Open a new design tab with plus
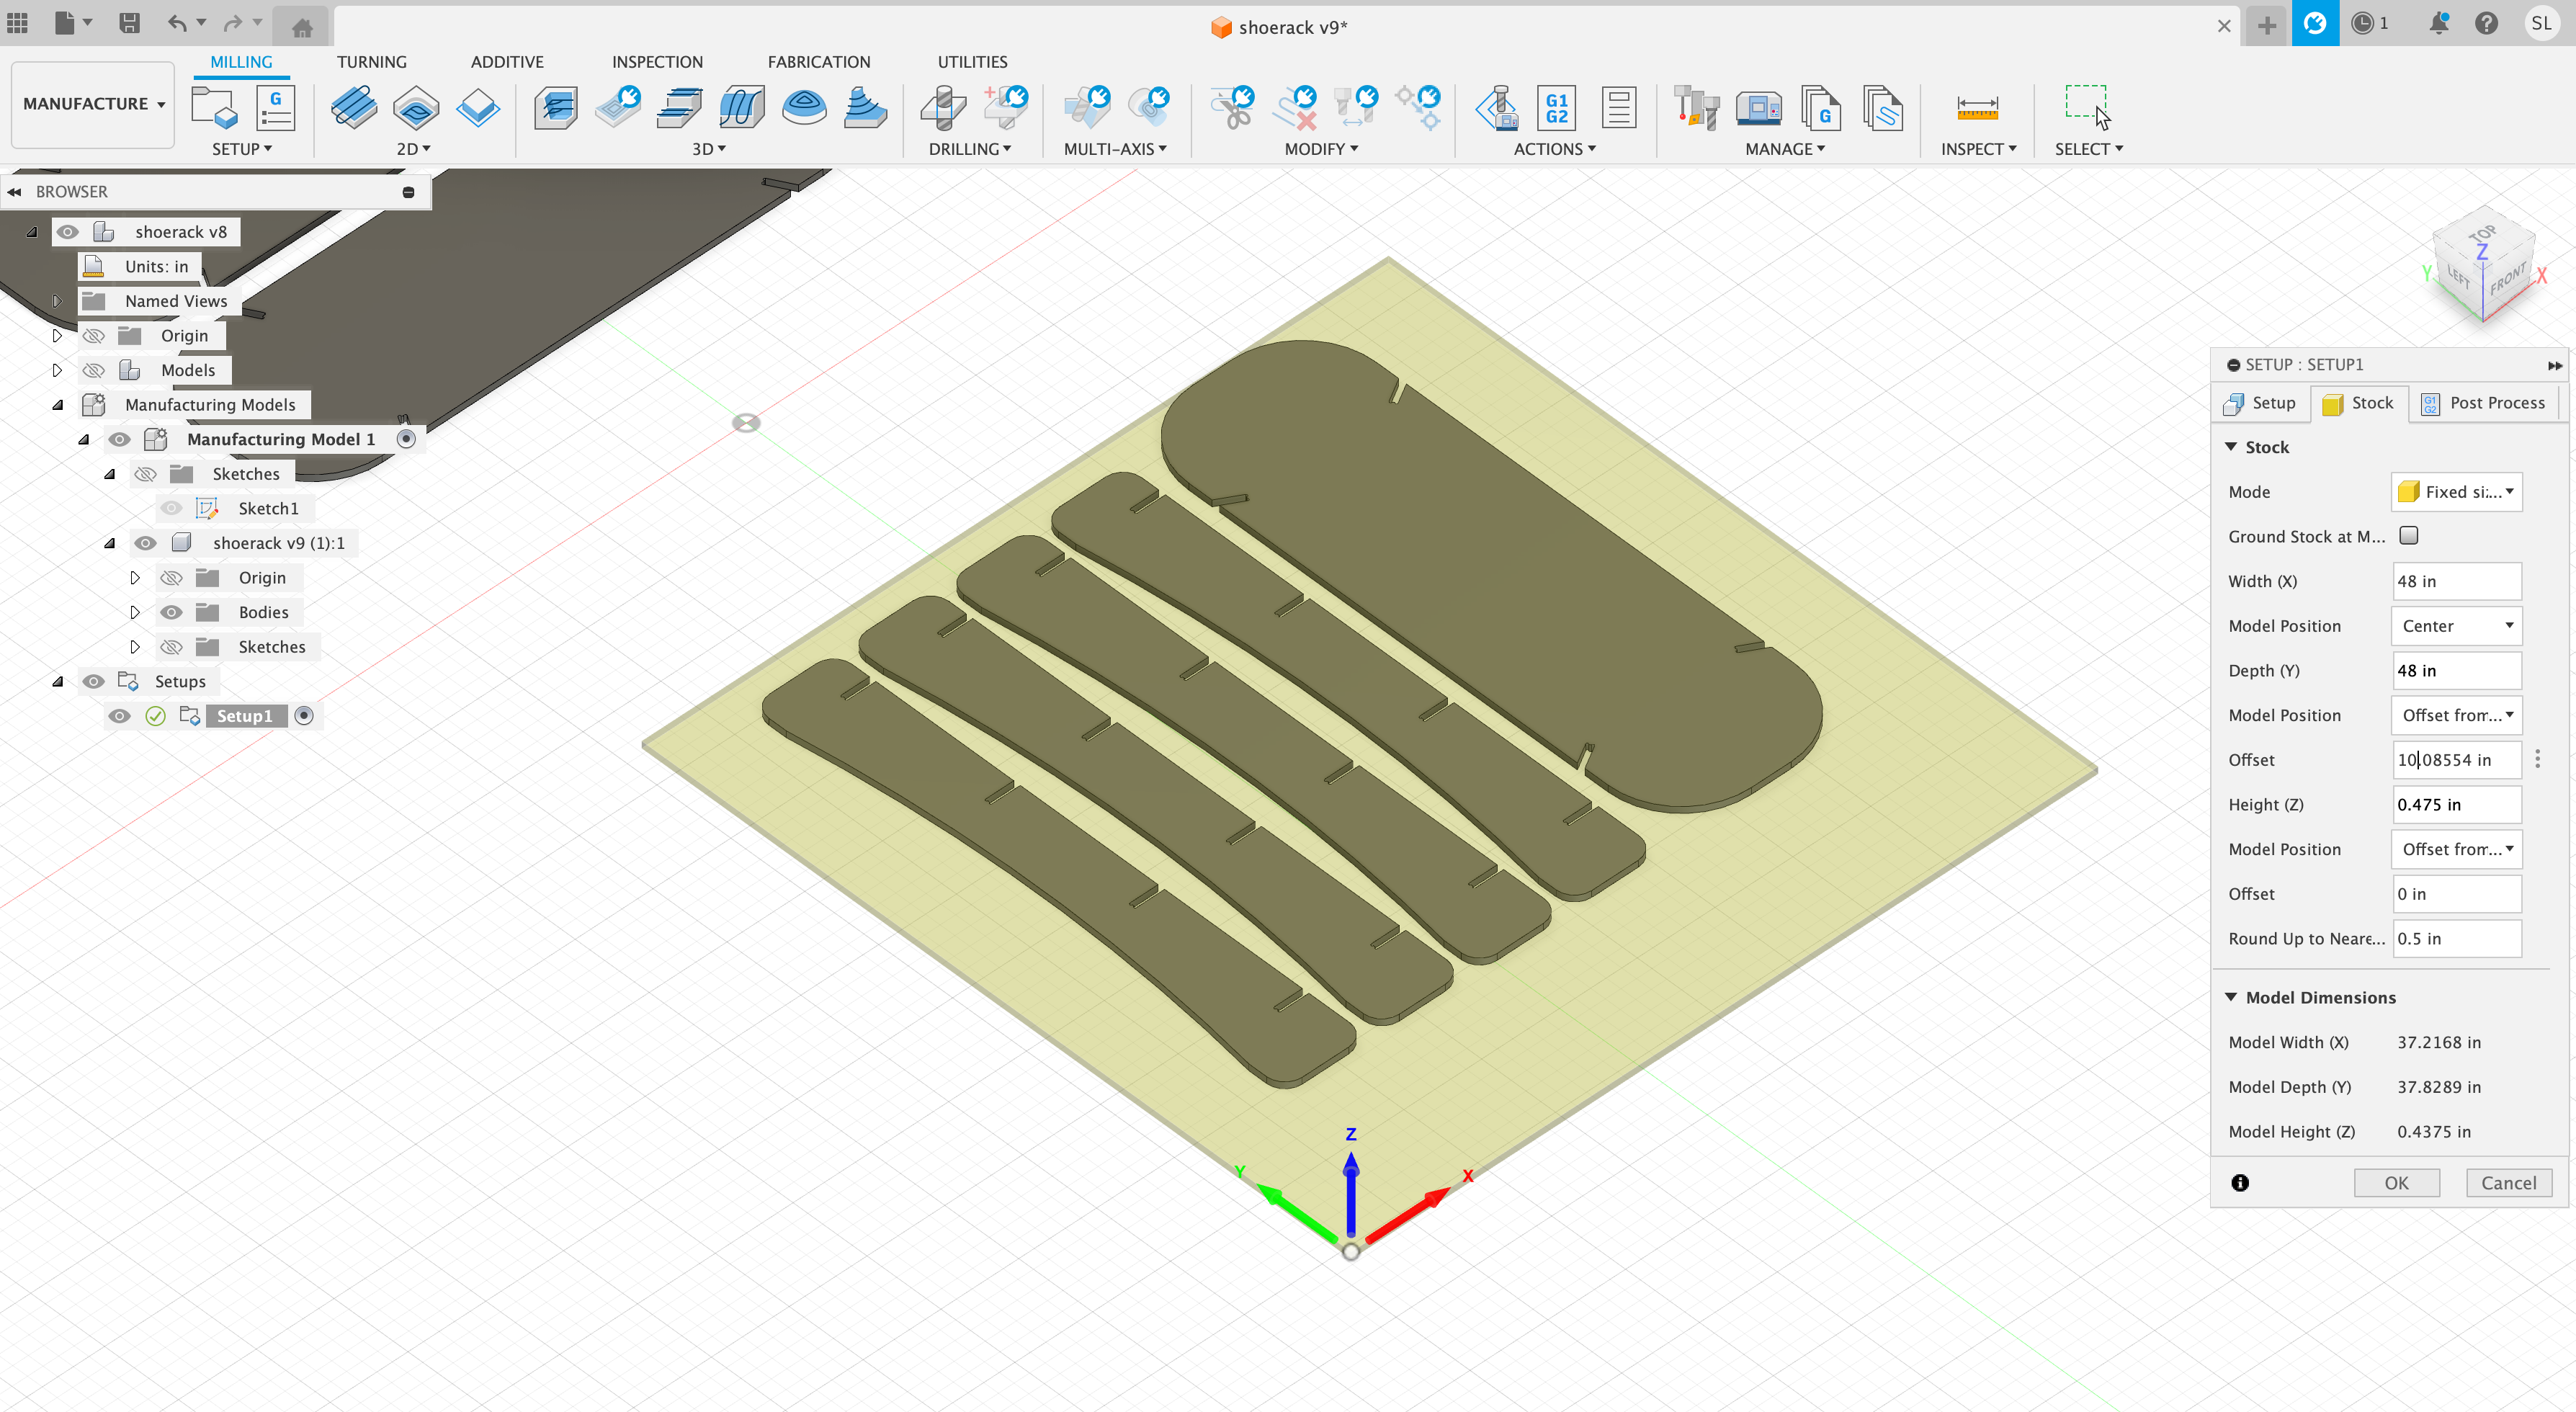 tap(2267, 26)
